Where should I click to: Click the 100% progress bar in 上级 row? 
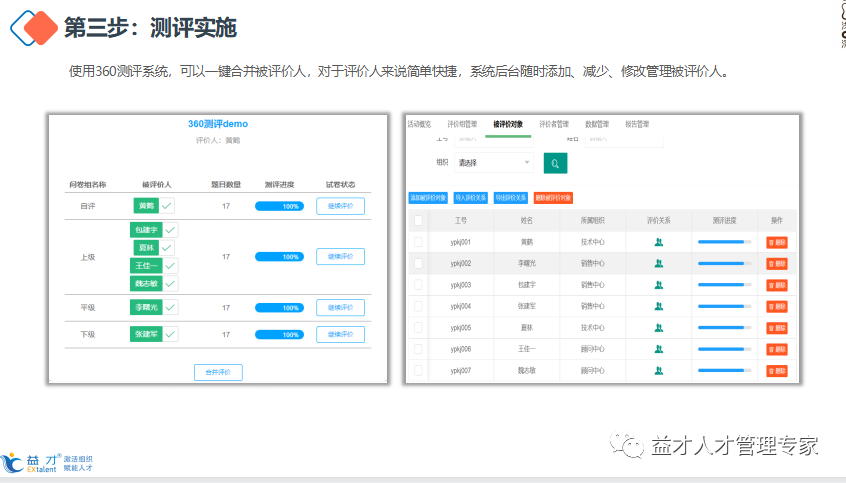(279, 257)
